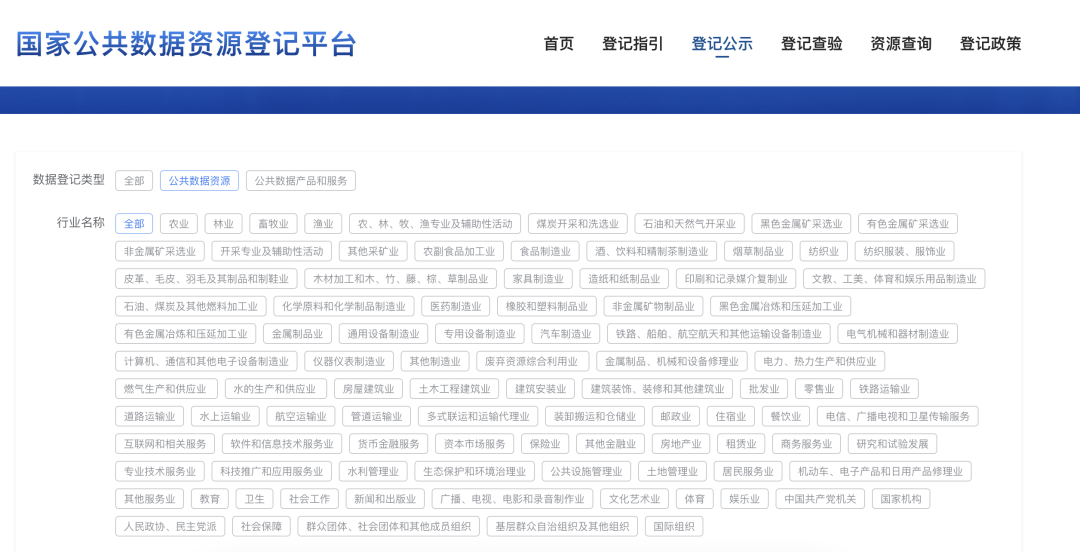
Task: Choose 造纸和纸制品业 tag
Action: [x=624, y=278]
